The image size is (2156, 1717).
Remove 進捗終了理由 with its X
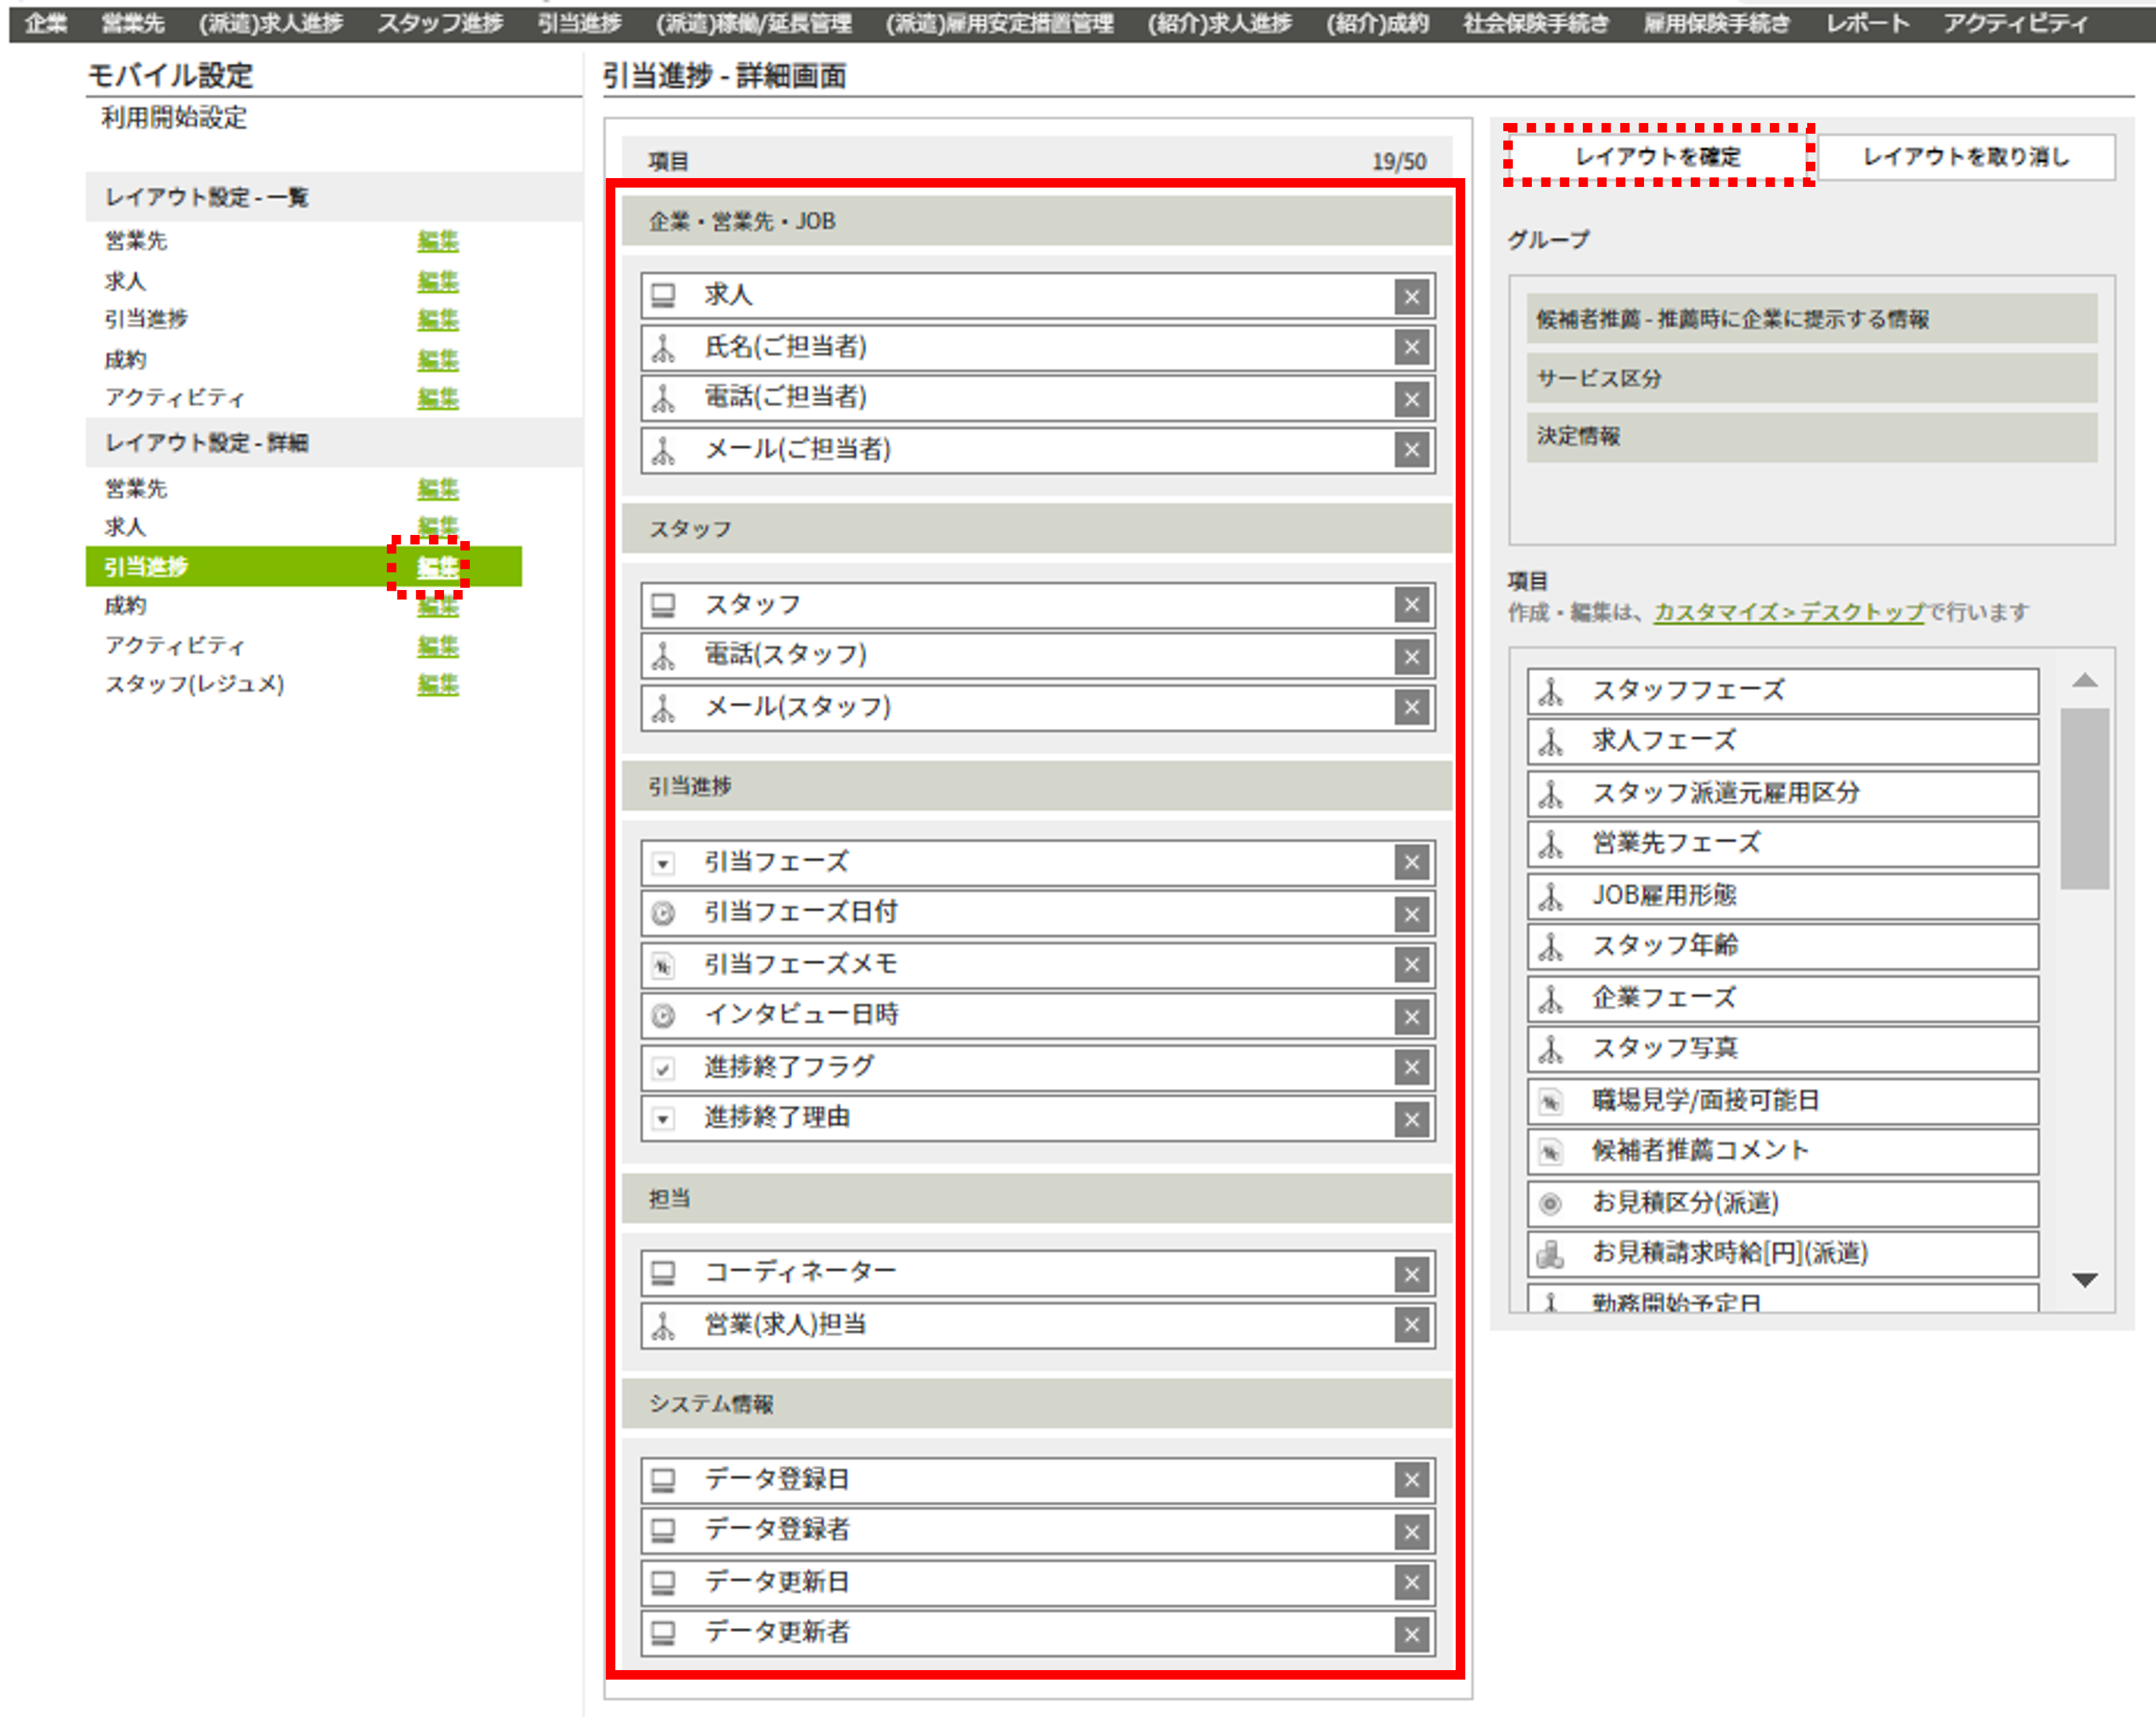click(1411, 1119)
